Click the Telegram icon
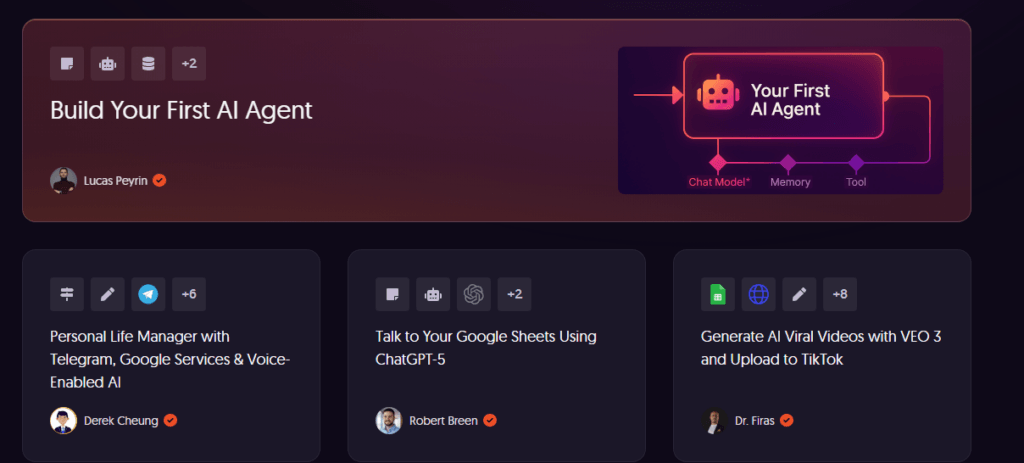Image resolution: width=1024 pixels, height=463 pixels. coord(148,295)
